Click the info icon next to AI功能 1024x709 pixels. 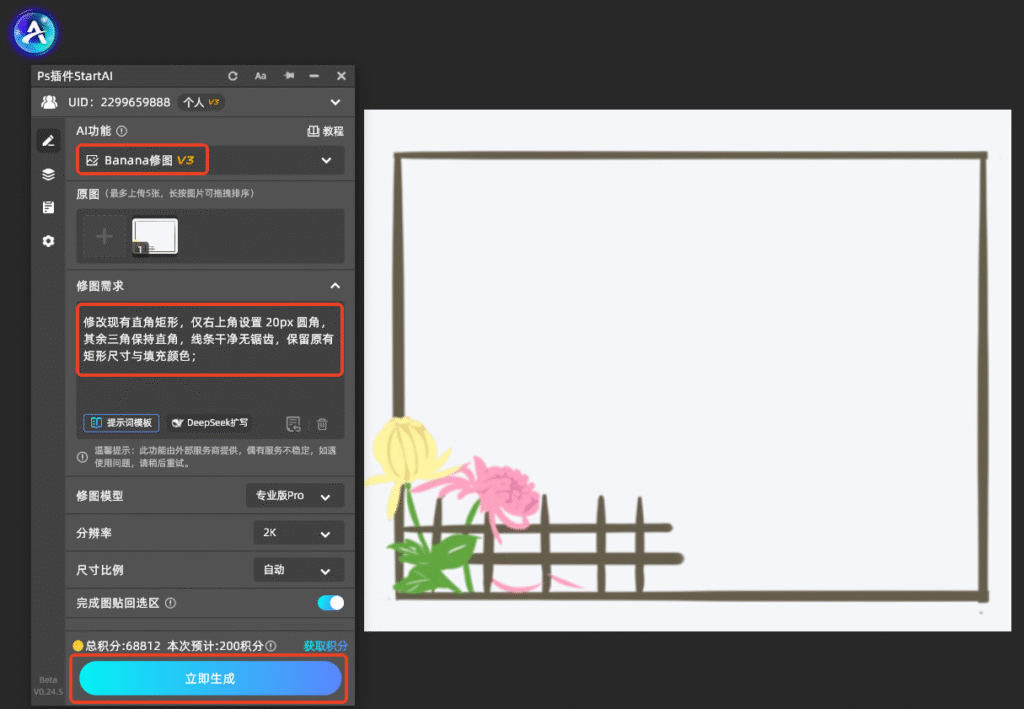[121, 131]
